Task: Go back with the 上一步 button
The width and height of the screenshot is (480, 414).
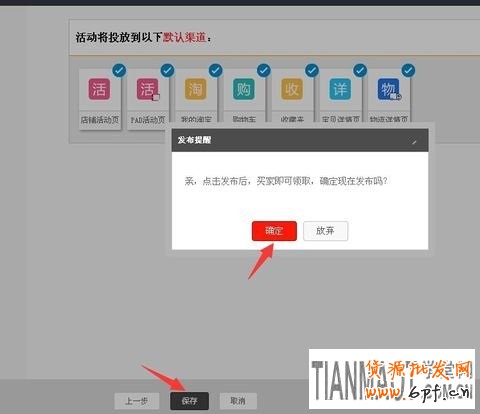Action: 137,401
